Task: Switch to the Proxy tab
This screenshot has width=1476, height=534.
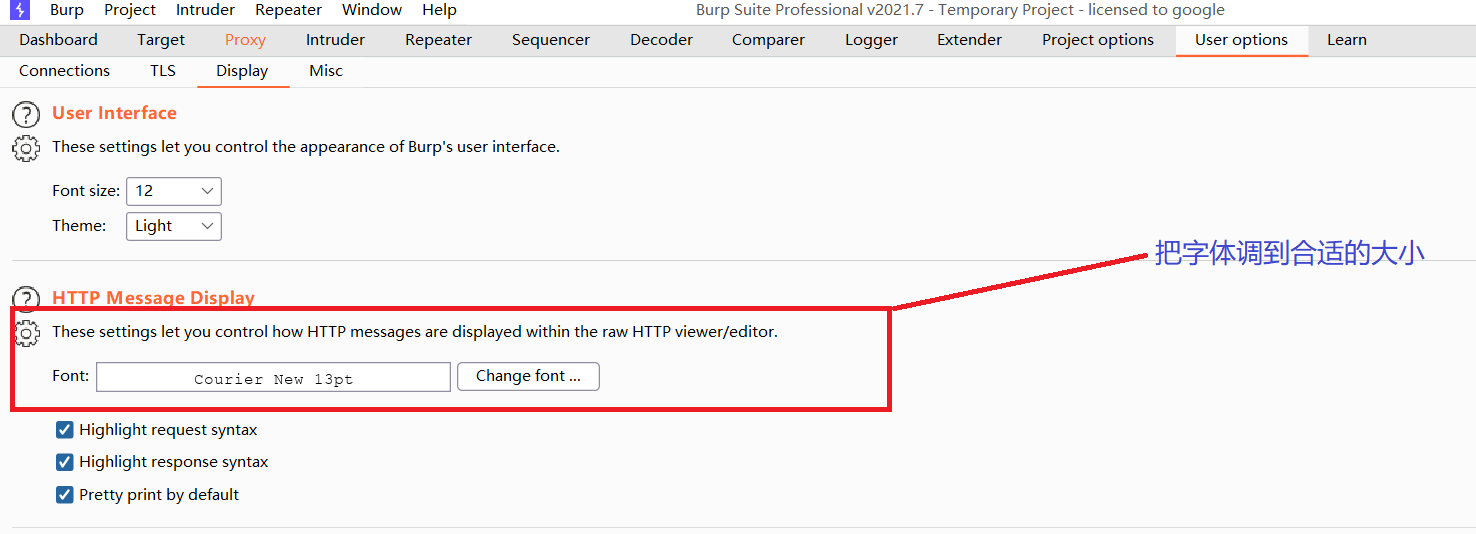Action: 245,40
